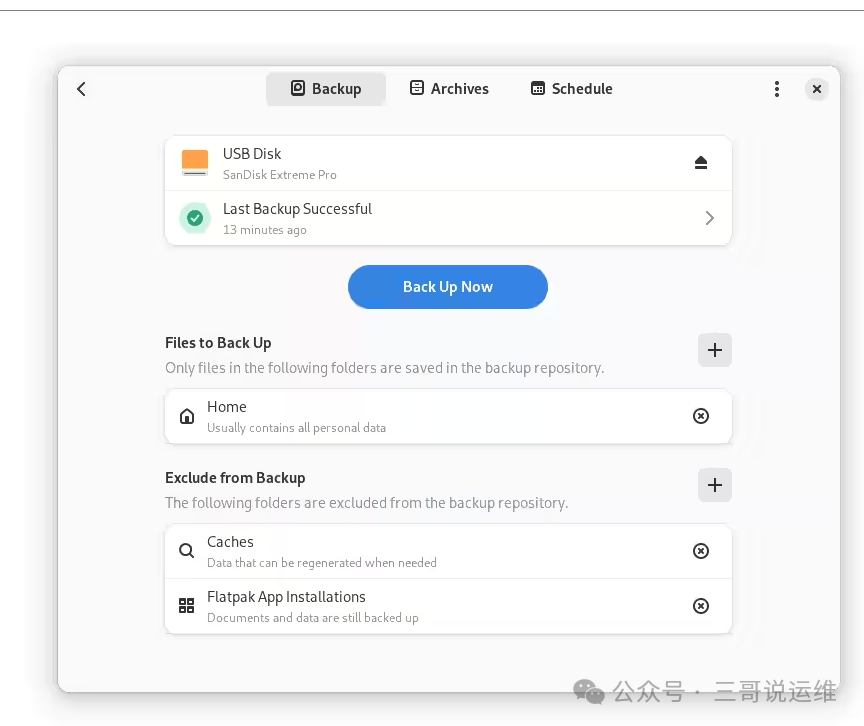The width and height of the screenshot is (864, 726).
Task: Expand details via Last Backup chevron
Action: point(709,218)
